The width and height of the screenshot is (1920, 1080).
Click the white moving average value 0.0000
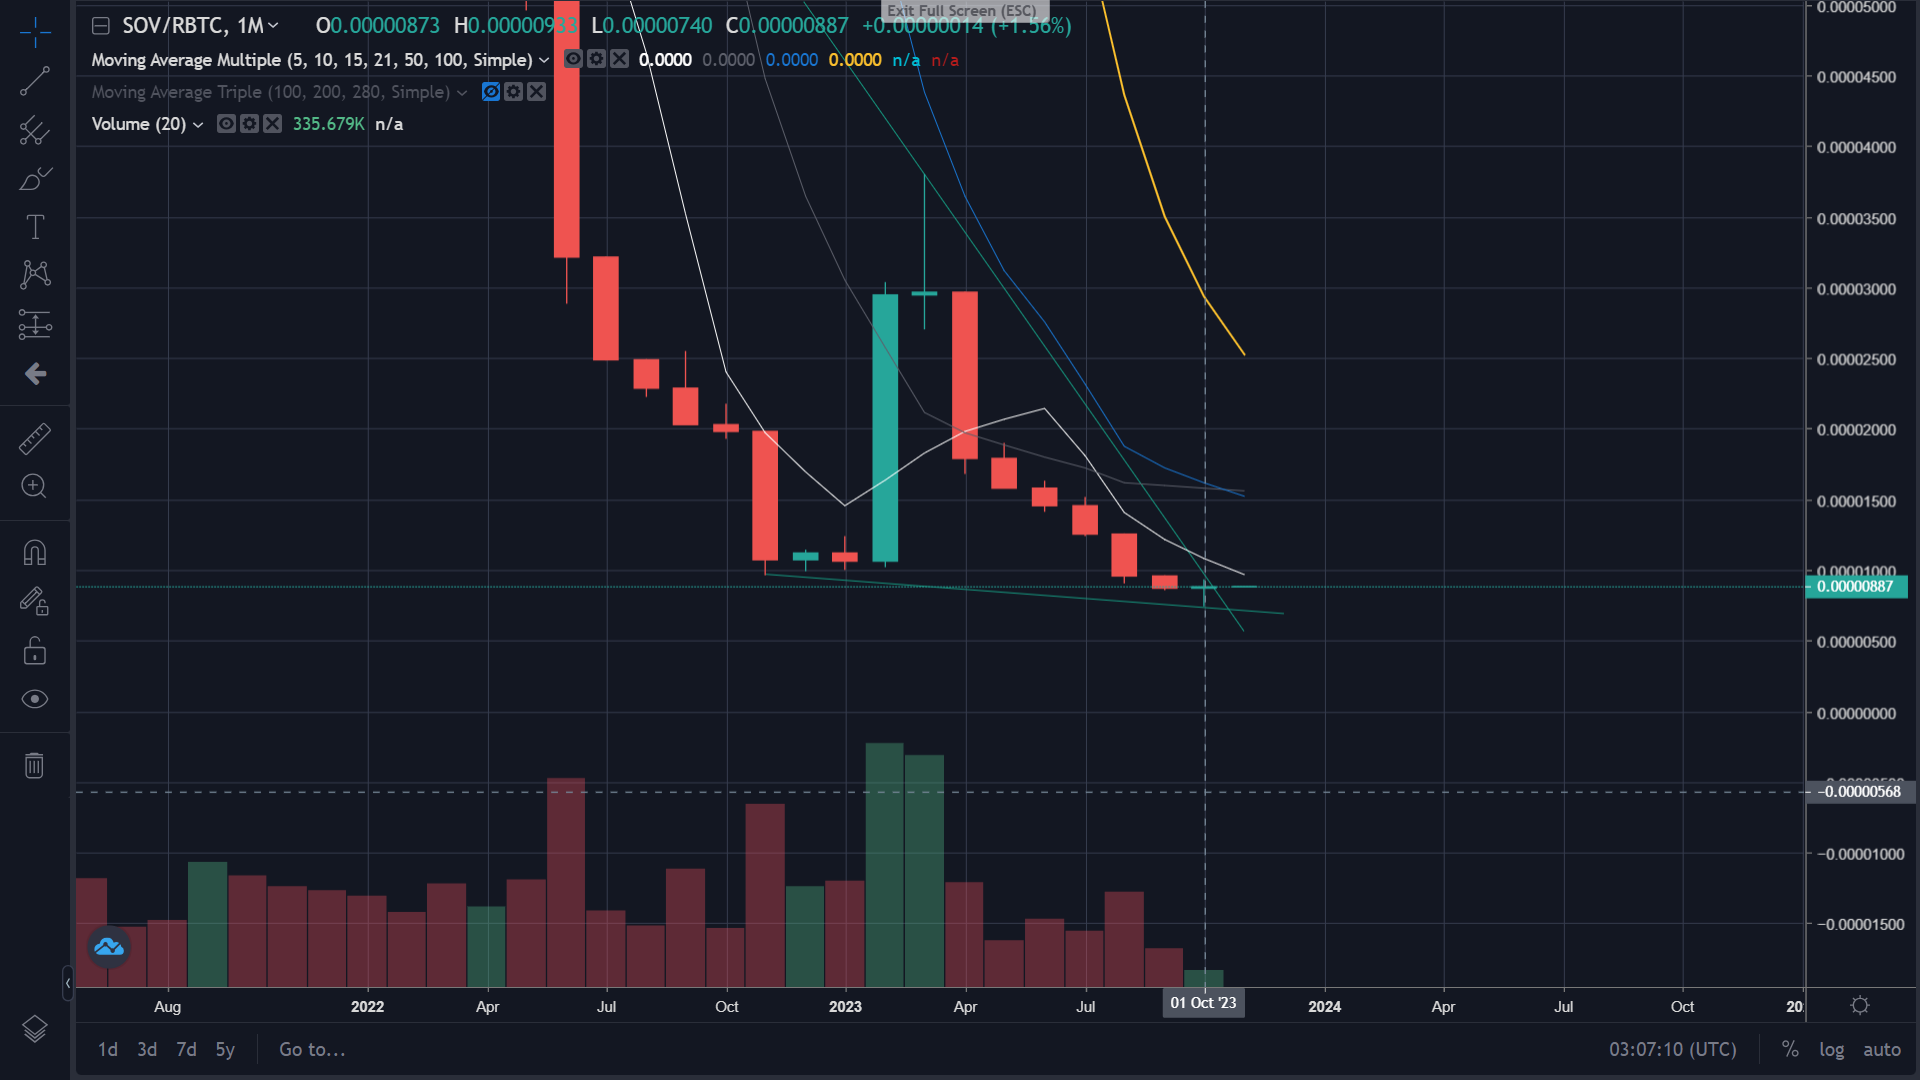(665, 60)
